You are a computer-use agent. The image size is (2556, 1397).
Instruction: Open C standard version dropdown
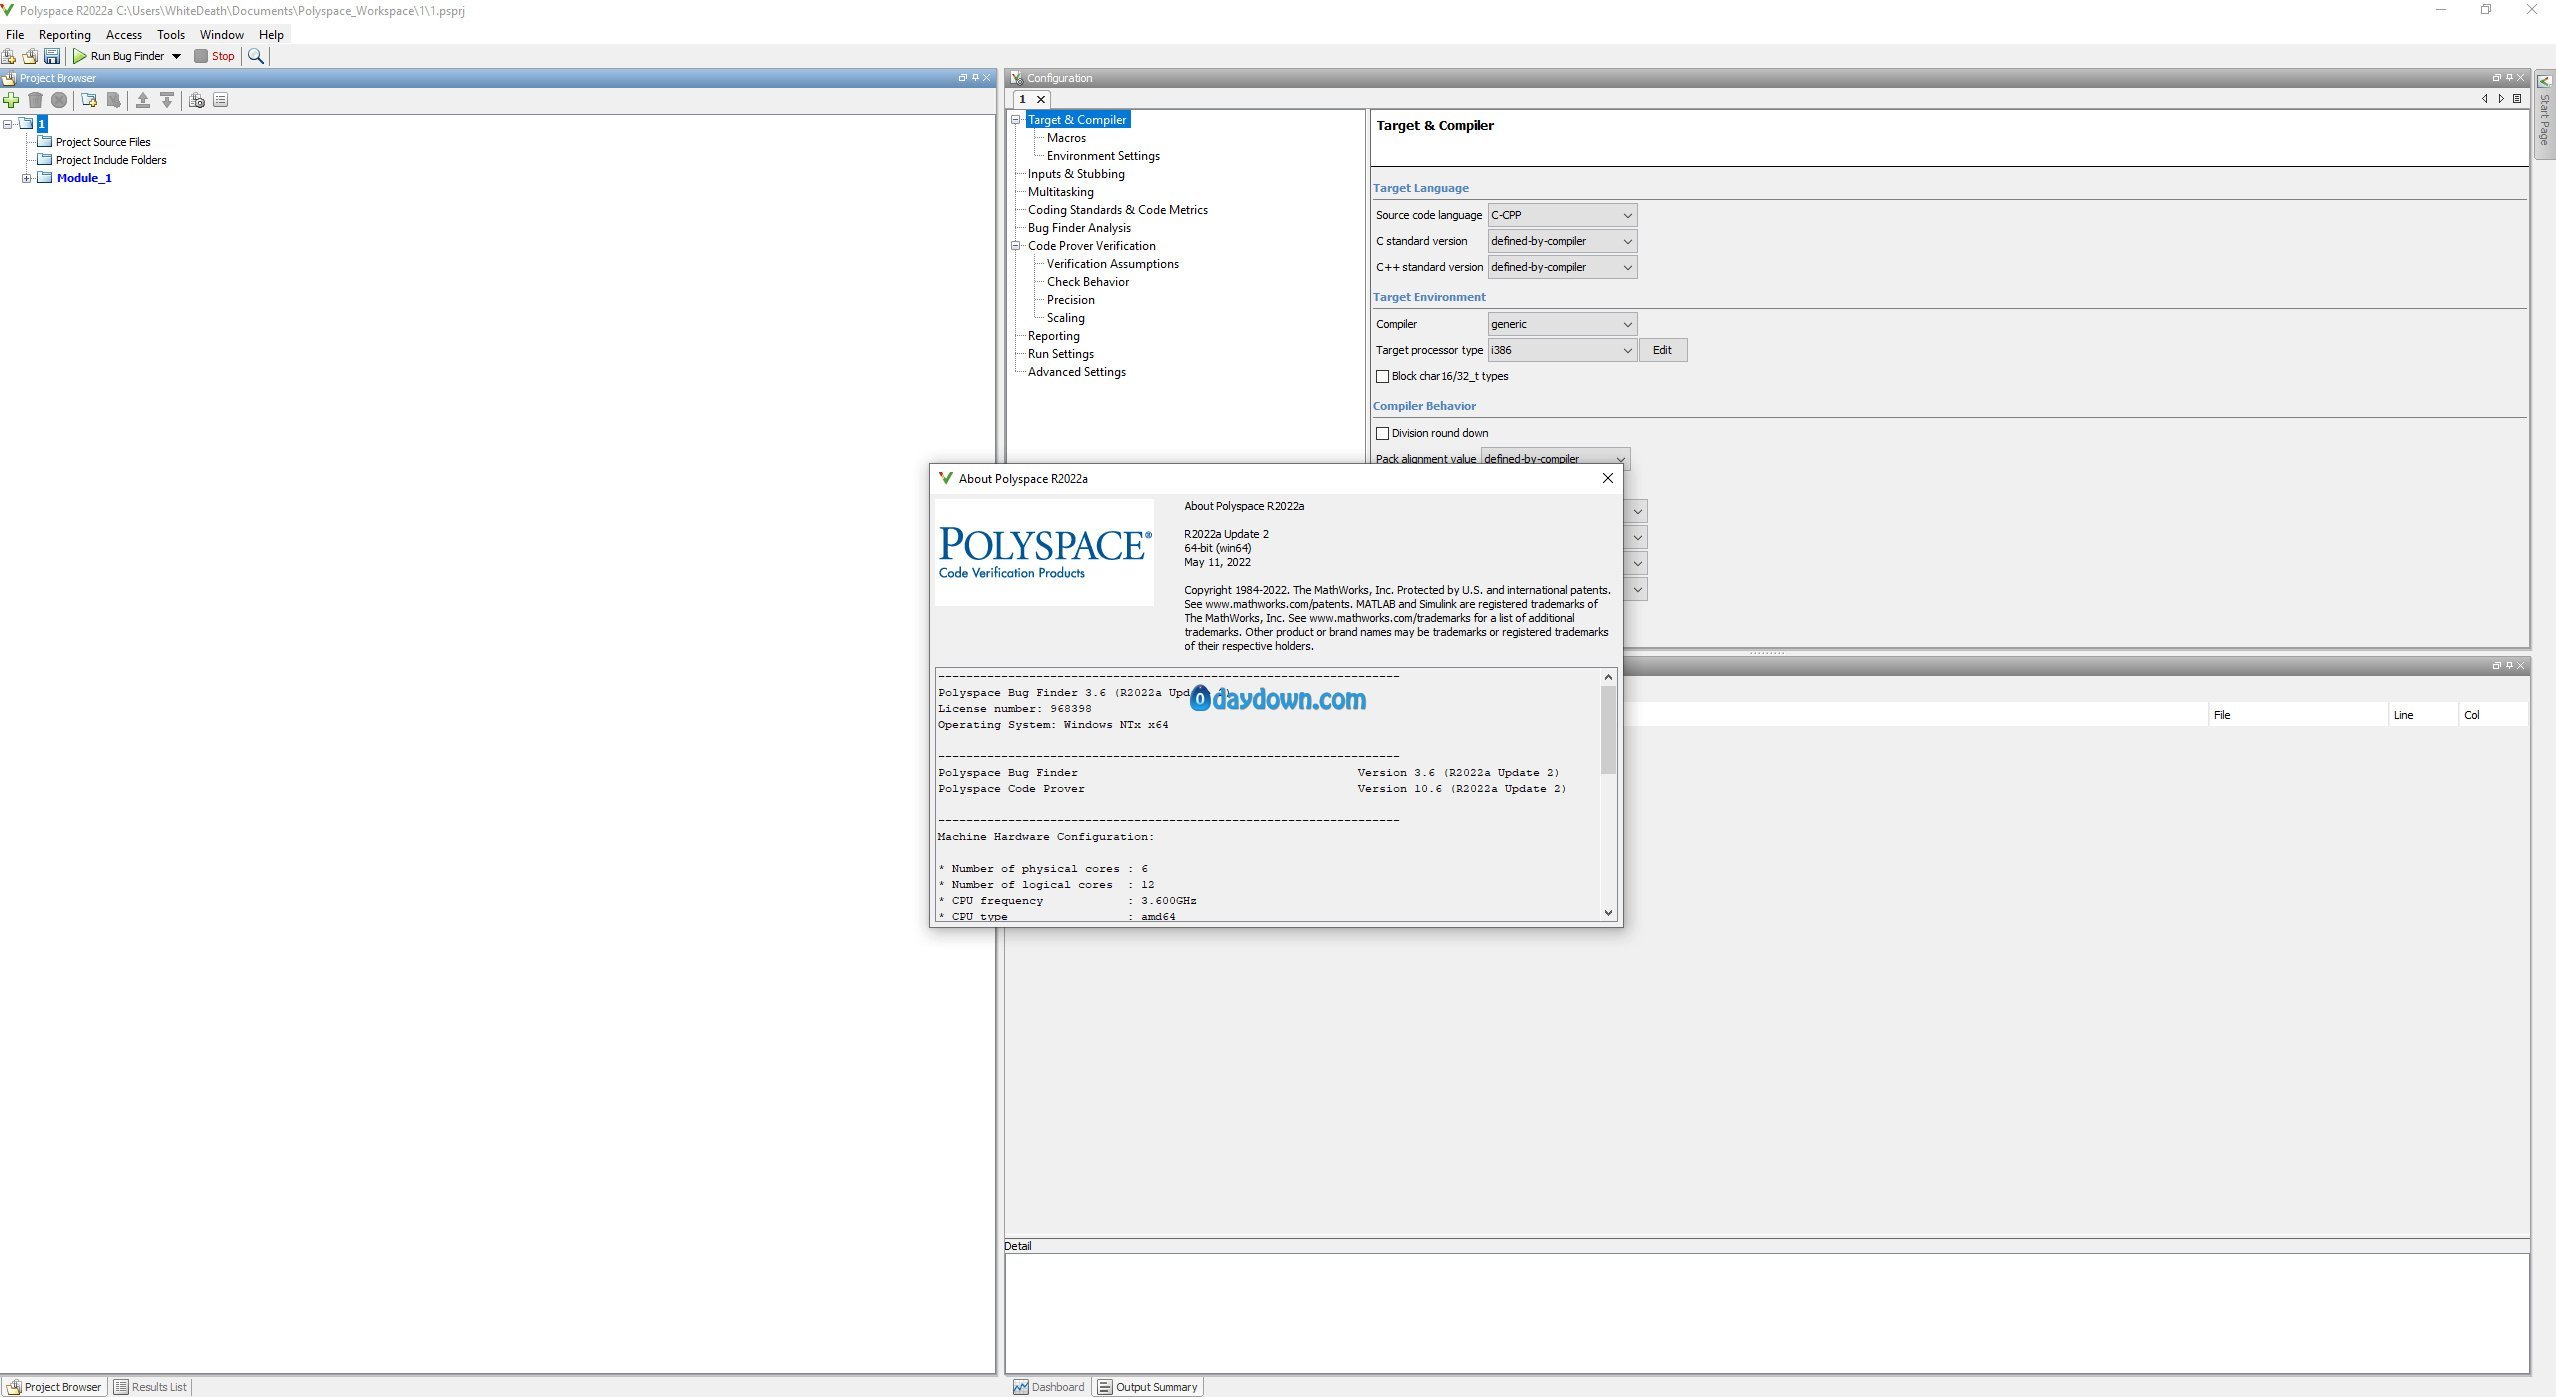tap(1562, 241)
